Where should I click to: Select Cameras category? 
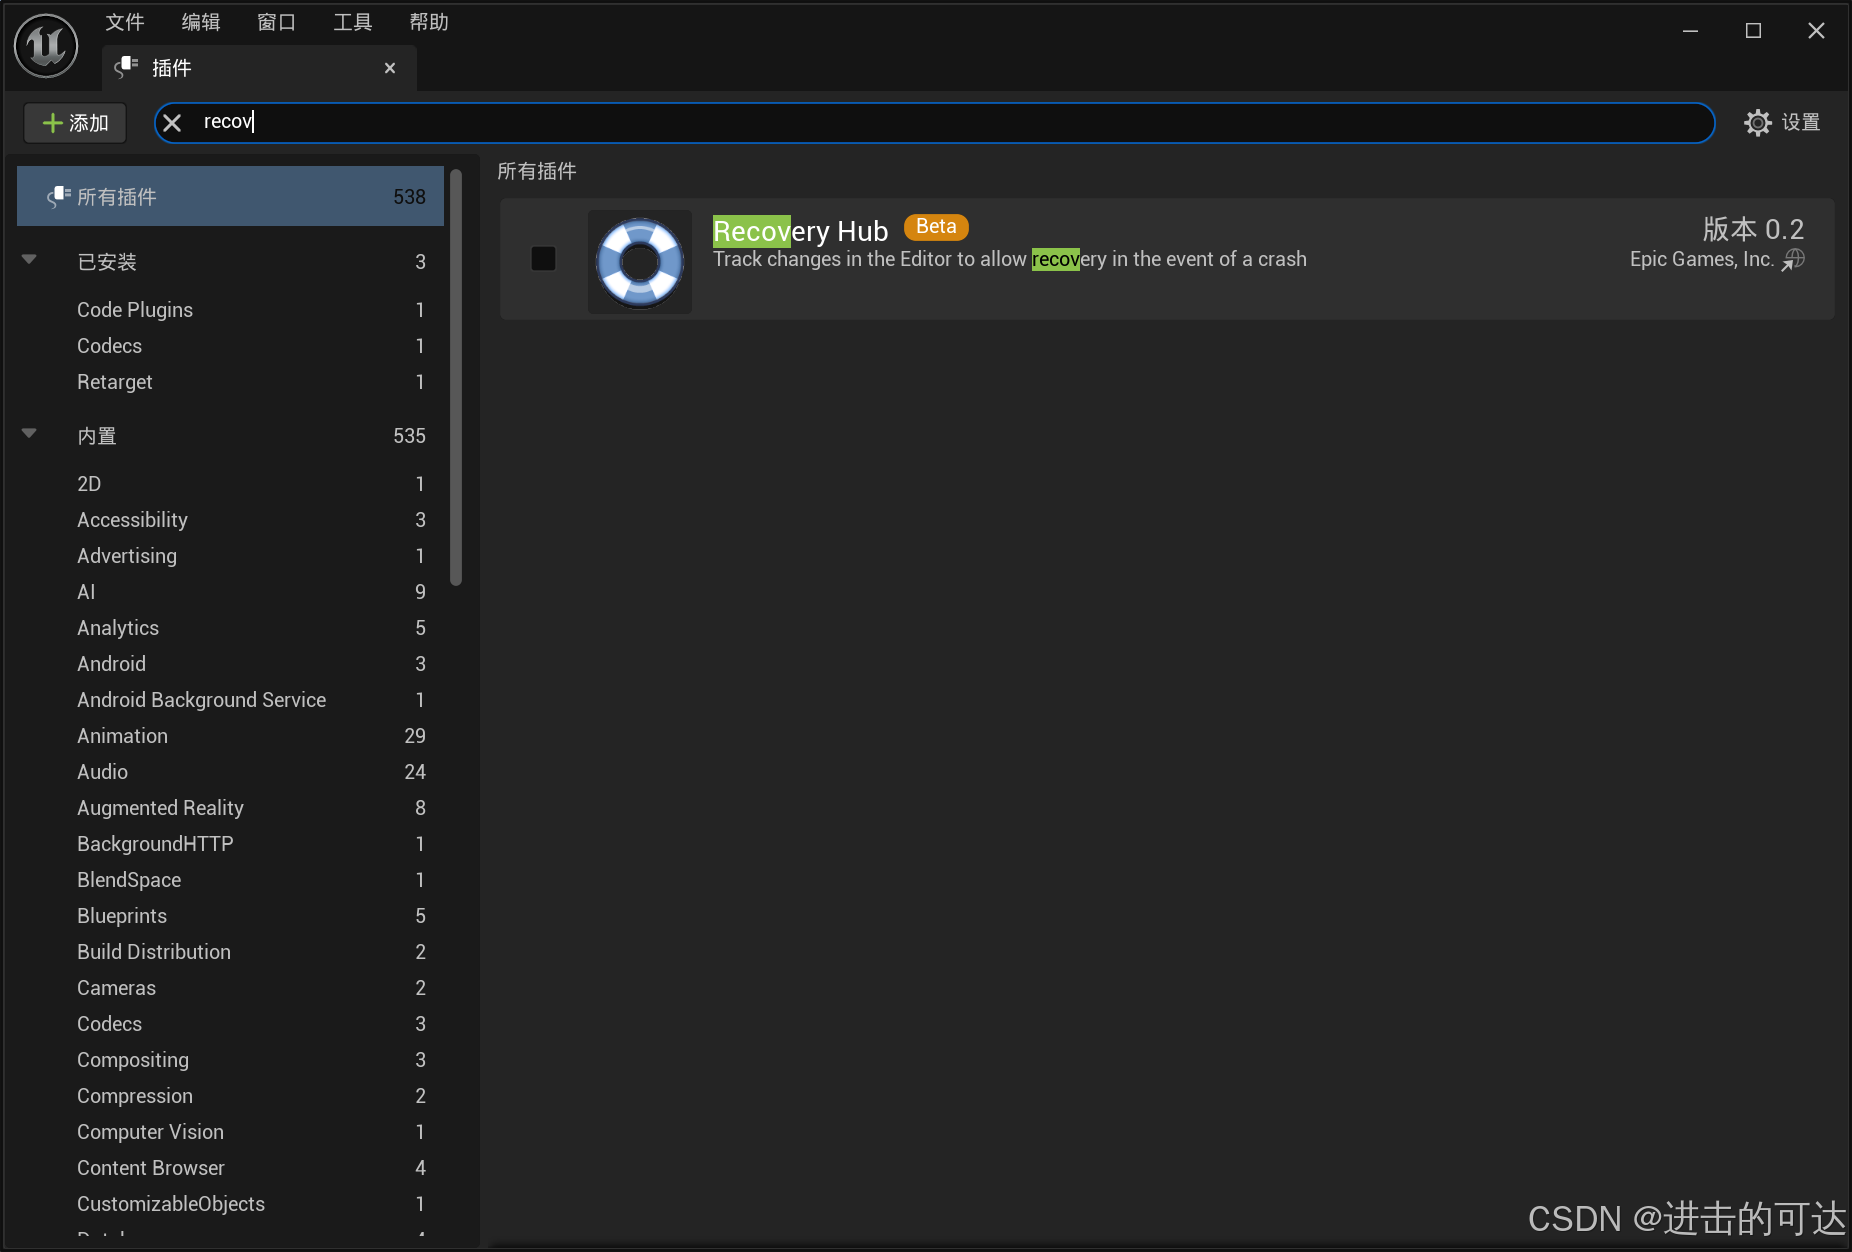pyautogui.click(x=231, y=988)
